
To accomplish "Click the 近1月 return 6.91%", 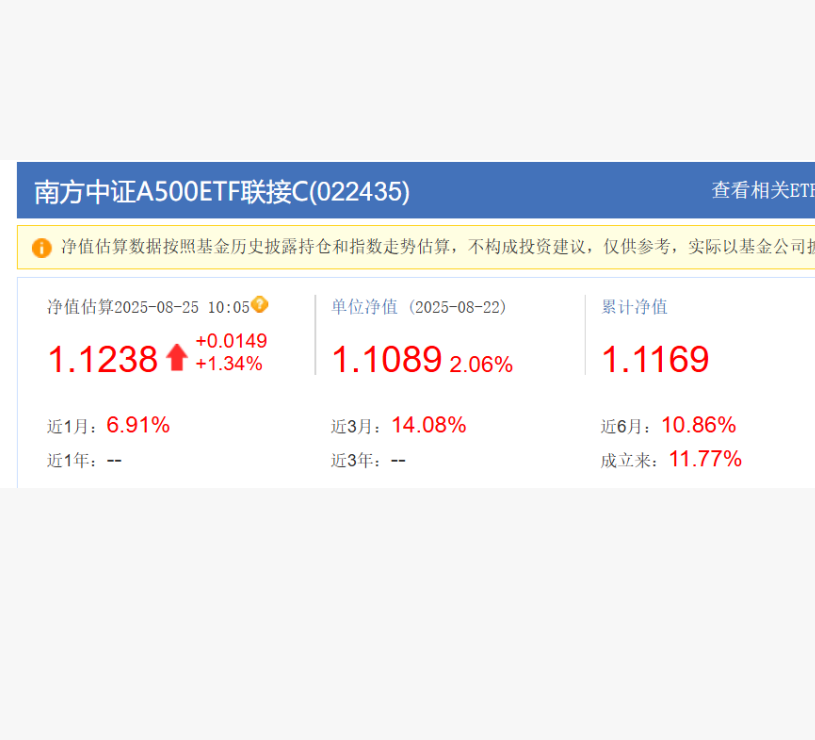I will point(138,425).
